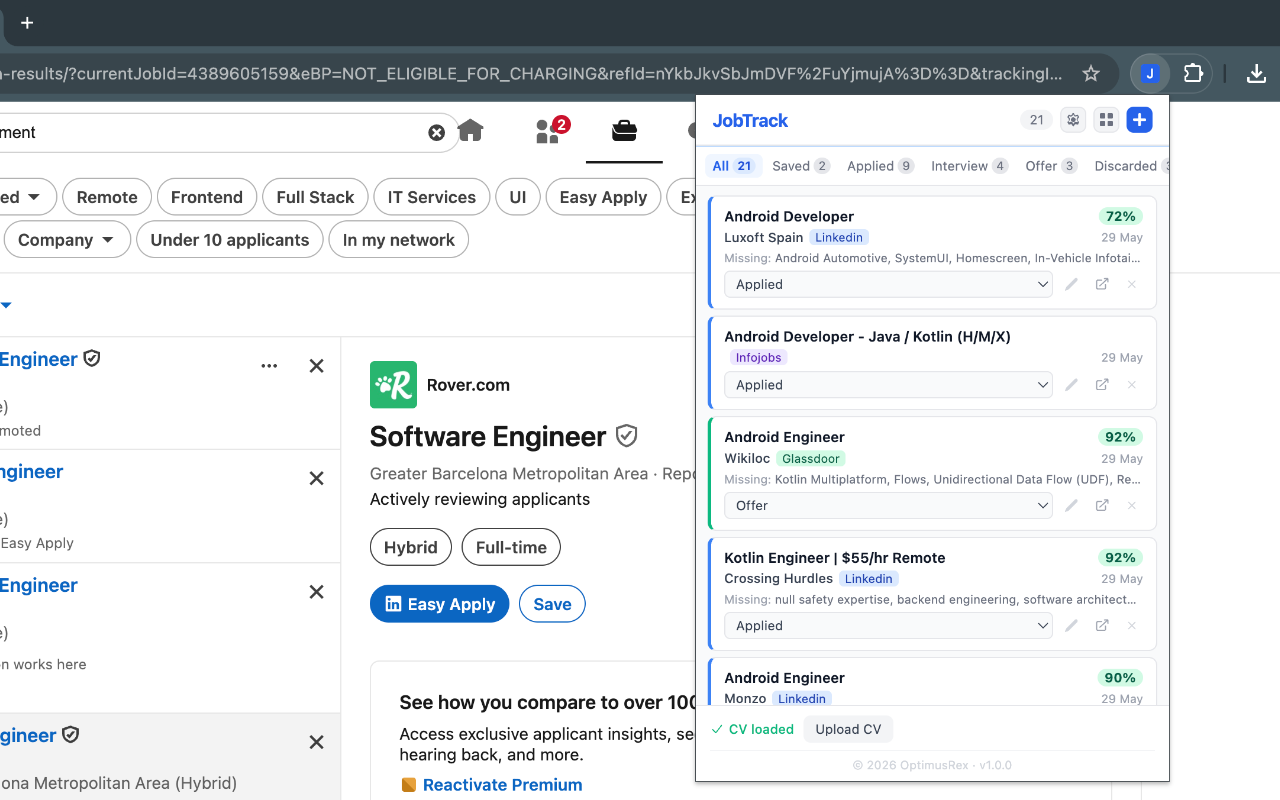The width and height of the screenshot is (1280, 800).
Task: Save the Rover.com Software Engineer job
Action: coord(552,604)
